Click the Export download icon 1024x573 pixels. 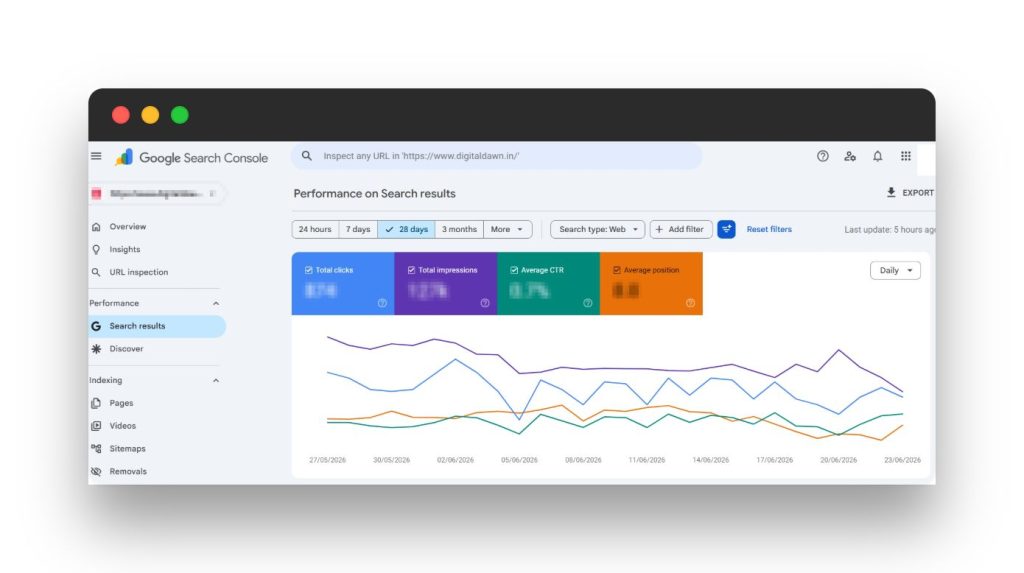click(891, 192)
